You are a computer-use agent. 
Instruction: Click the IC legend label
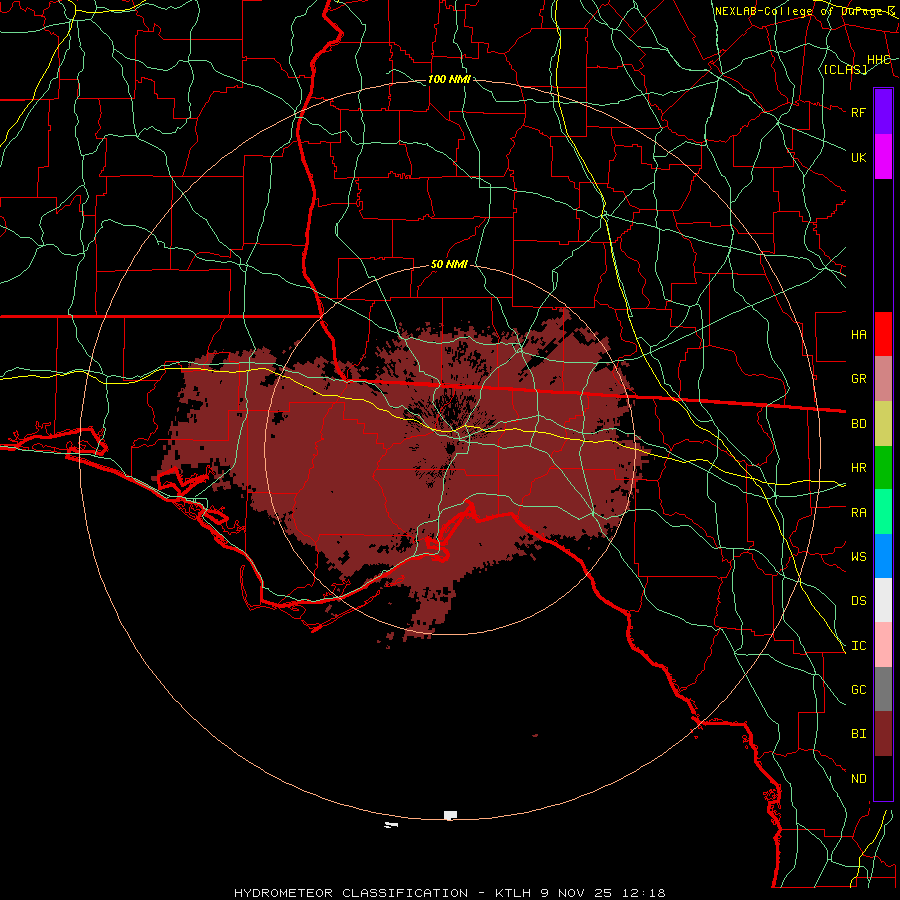(858, 646)
